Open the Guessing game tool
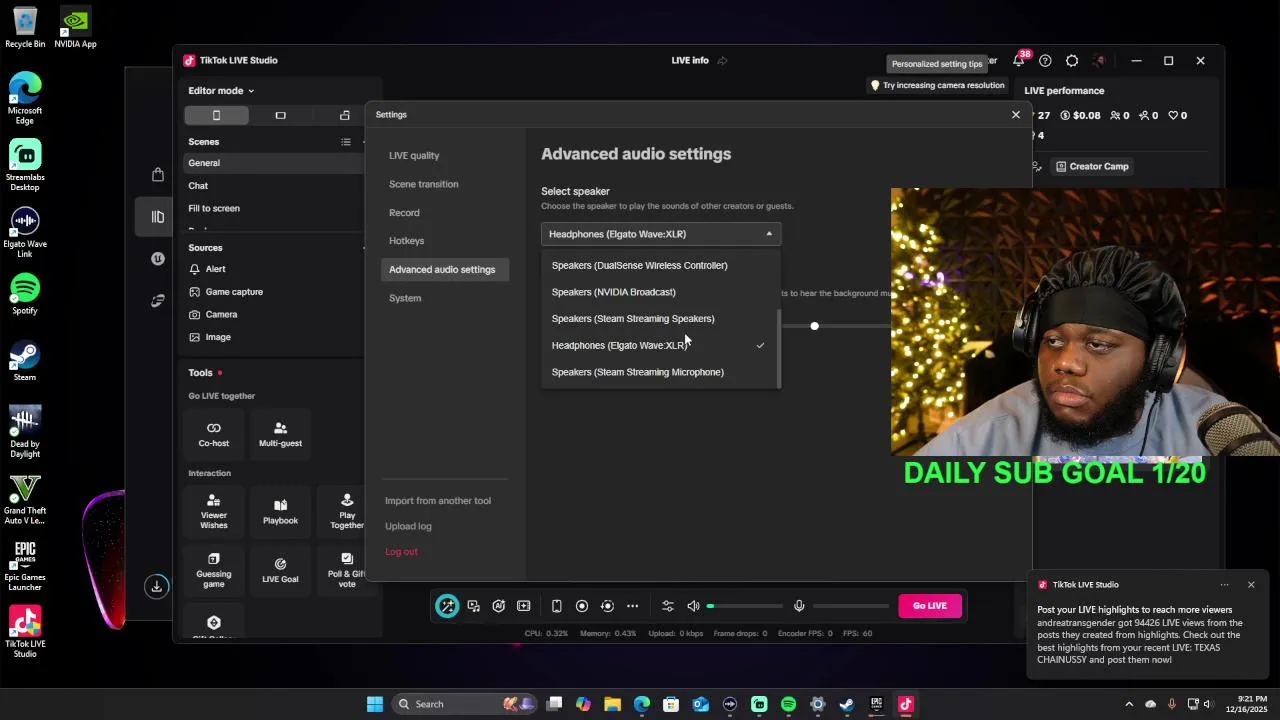This screenshot has width=1280, height=720. (x=213, y=570)
